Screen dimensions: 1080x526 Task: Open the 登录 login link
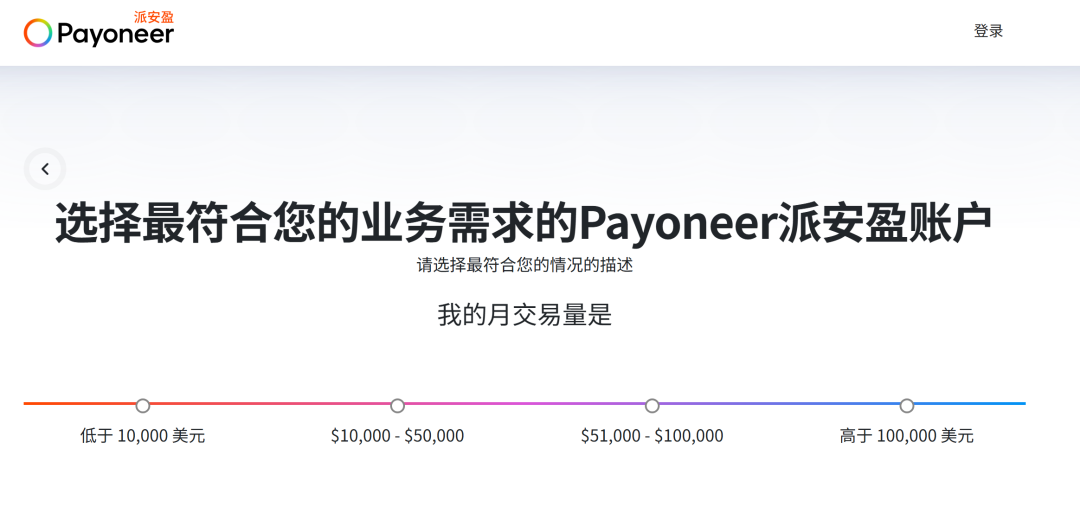(988, 31)
